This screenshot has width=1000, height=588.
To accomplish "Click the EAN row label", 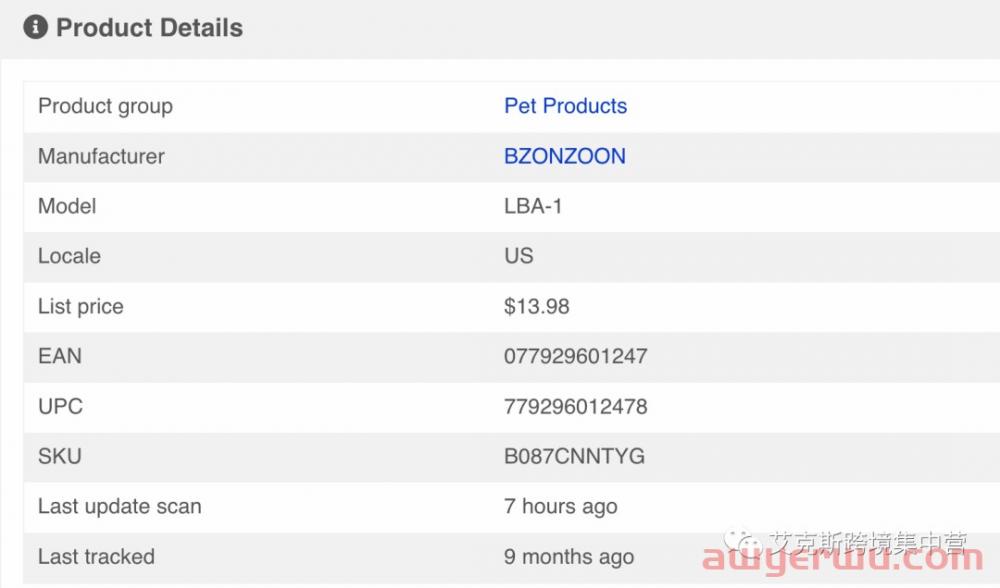I will point(60,356).
